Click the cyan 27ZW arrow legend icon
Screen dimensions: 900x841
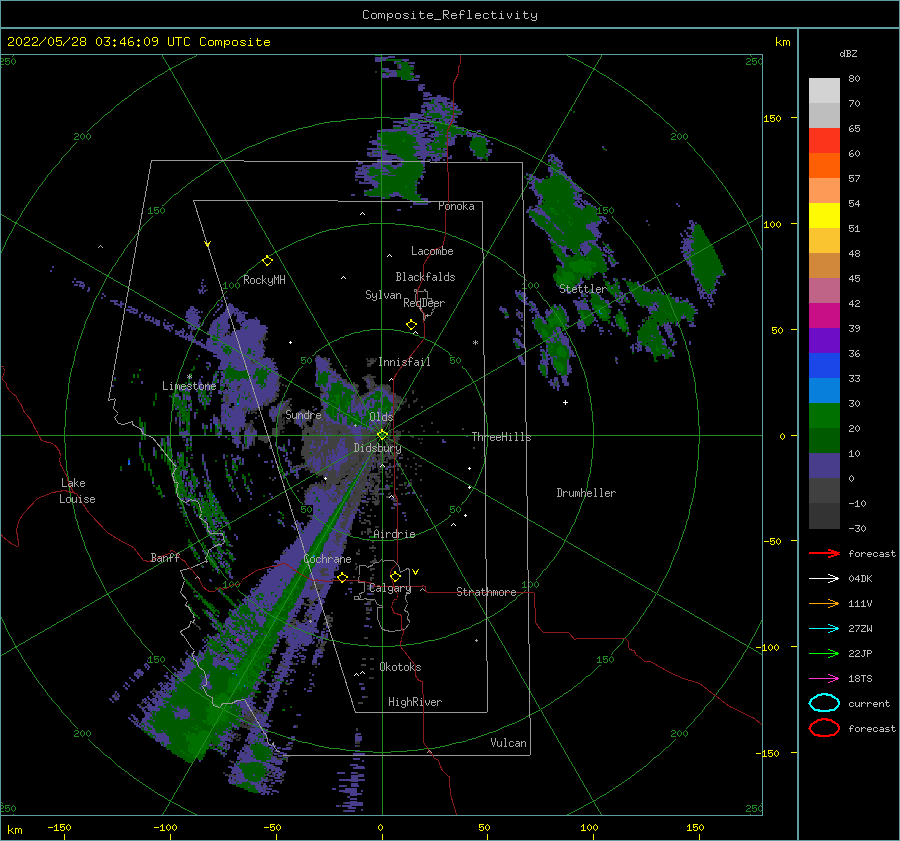[x=824, y=629]
